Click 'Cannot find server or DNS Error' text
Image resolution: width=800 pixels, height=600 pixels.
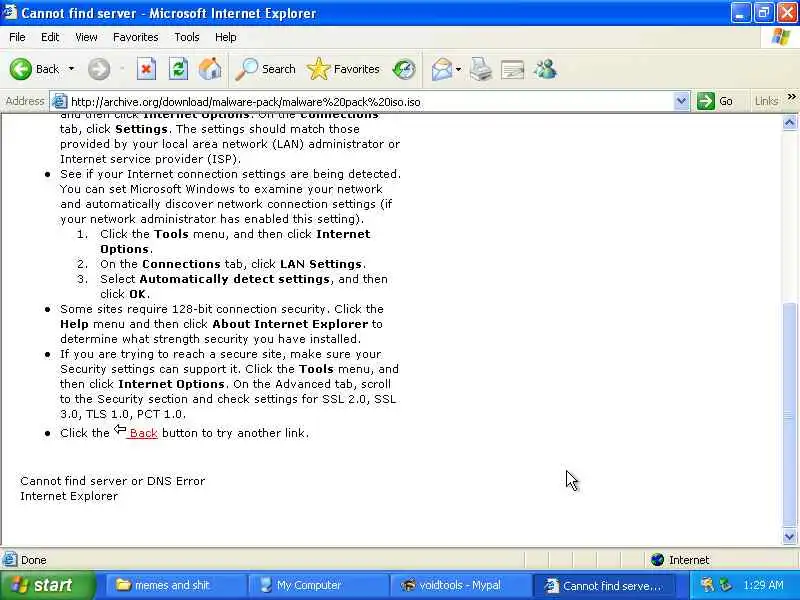112,481
